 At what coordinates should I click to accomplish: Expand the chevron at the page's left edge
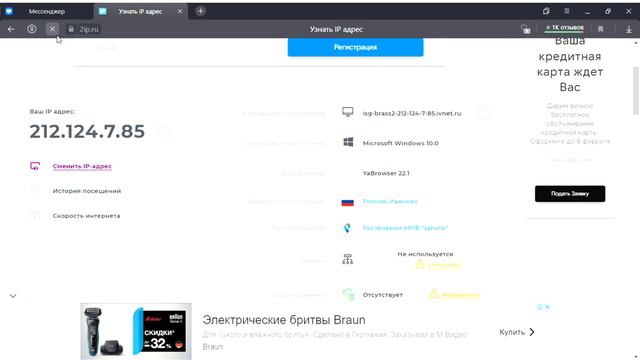tap(13, 296)
